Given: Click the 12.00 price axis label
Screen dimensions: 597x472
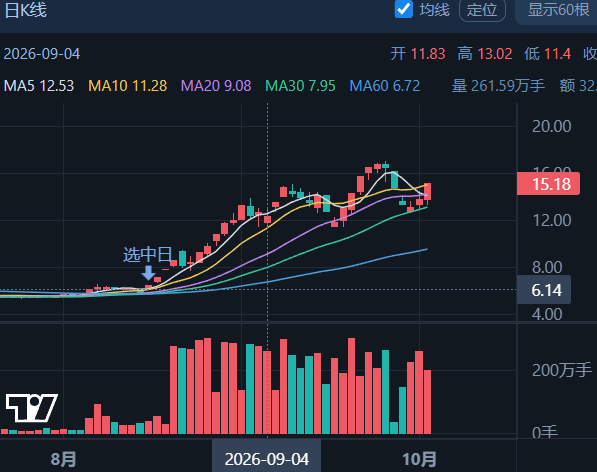Looking at the screenshot, I should 551,220.
